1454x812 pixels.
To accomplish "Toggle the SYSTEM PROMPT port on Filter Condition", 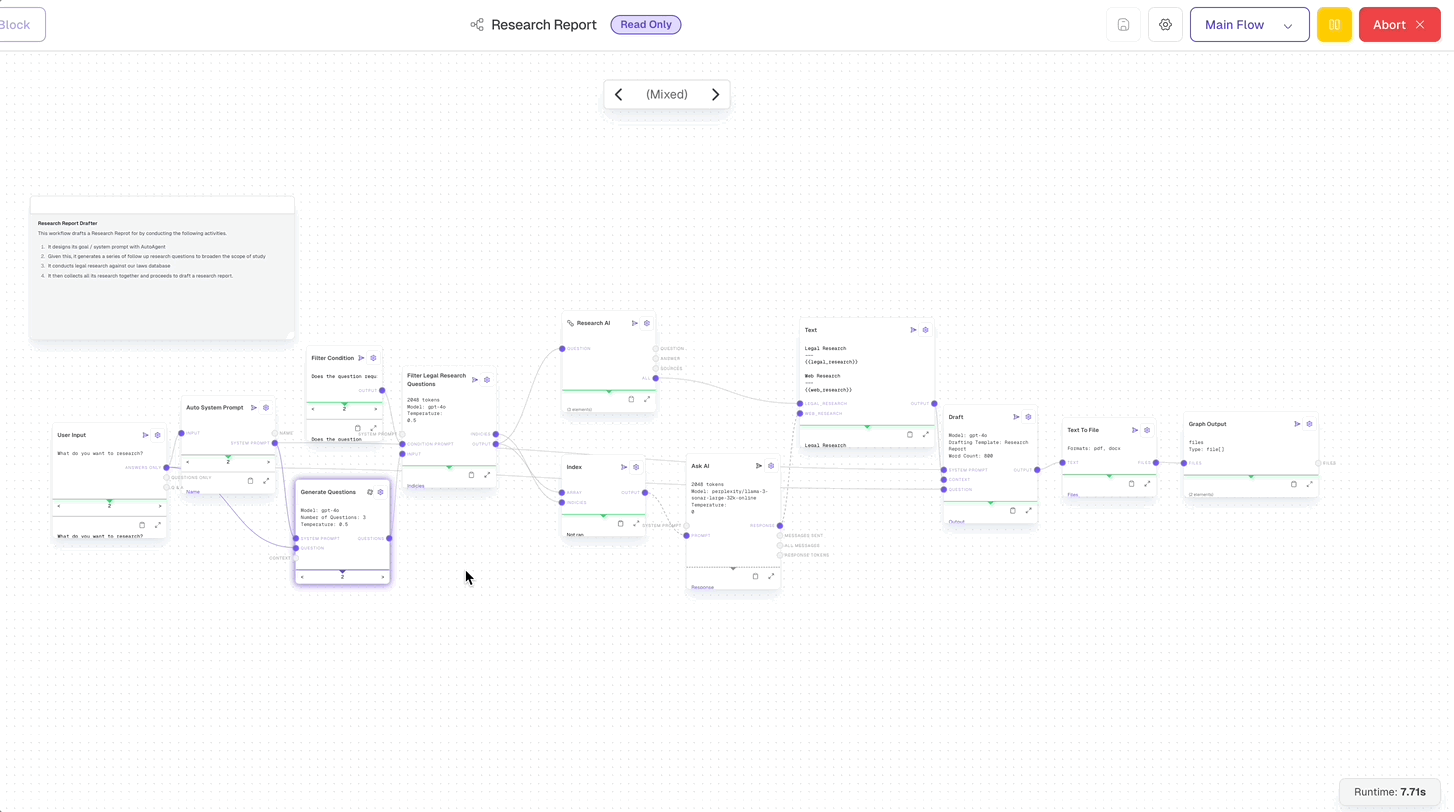I will (401, 435).
